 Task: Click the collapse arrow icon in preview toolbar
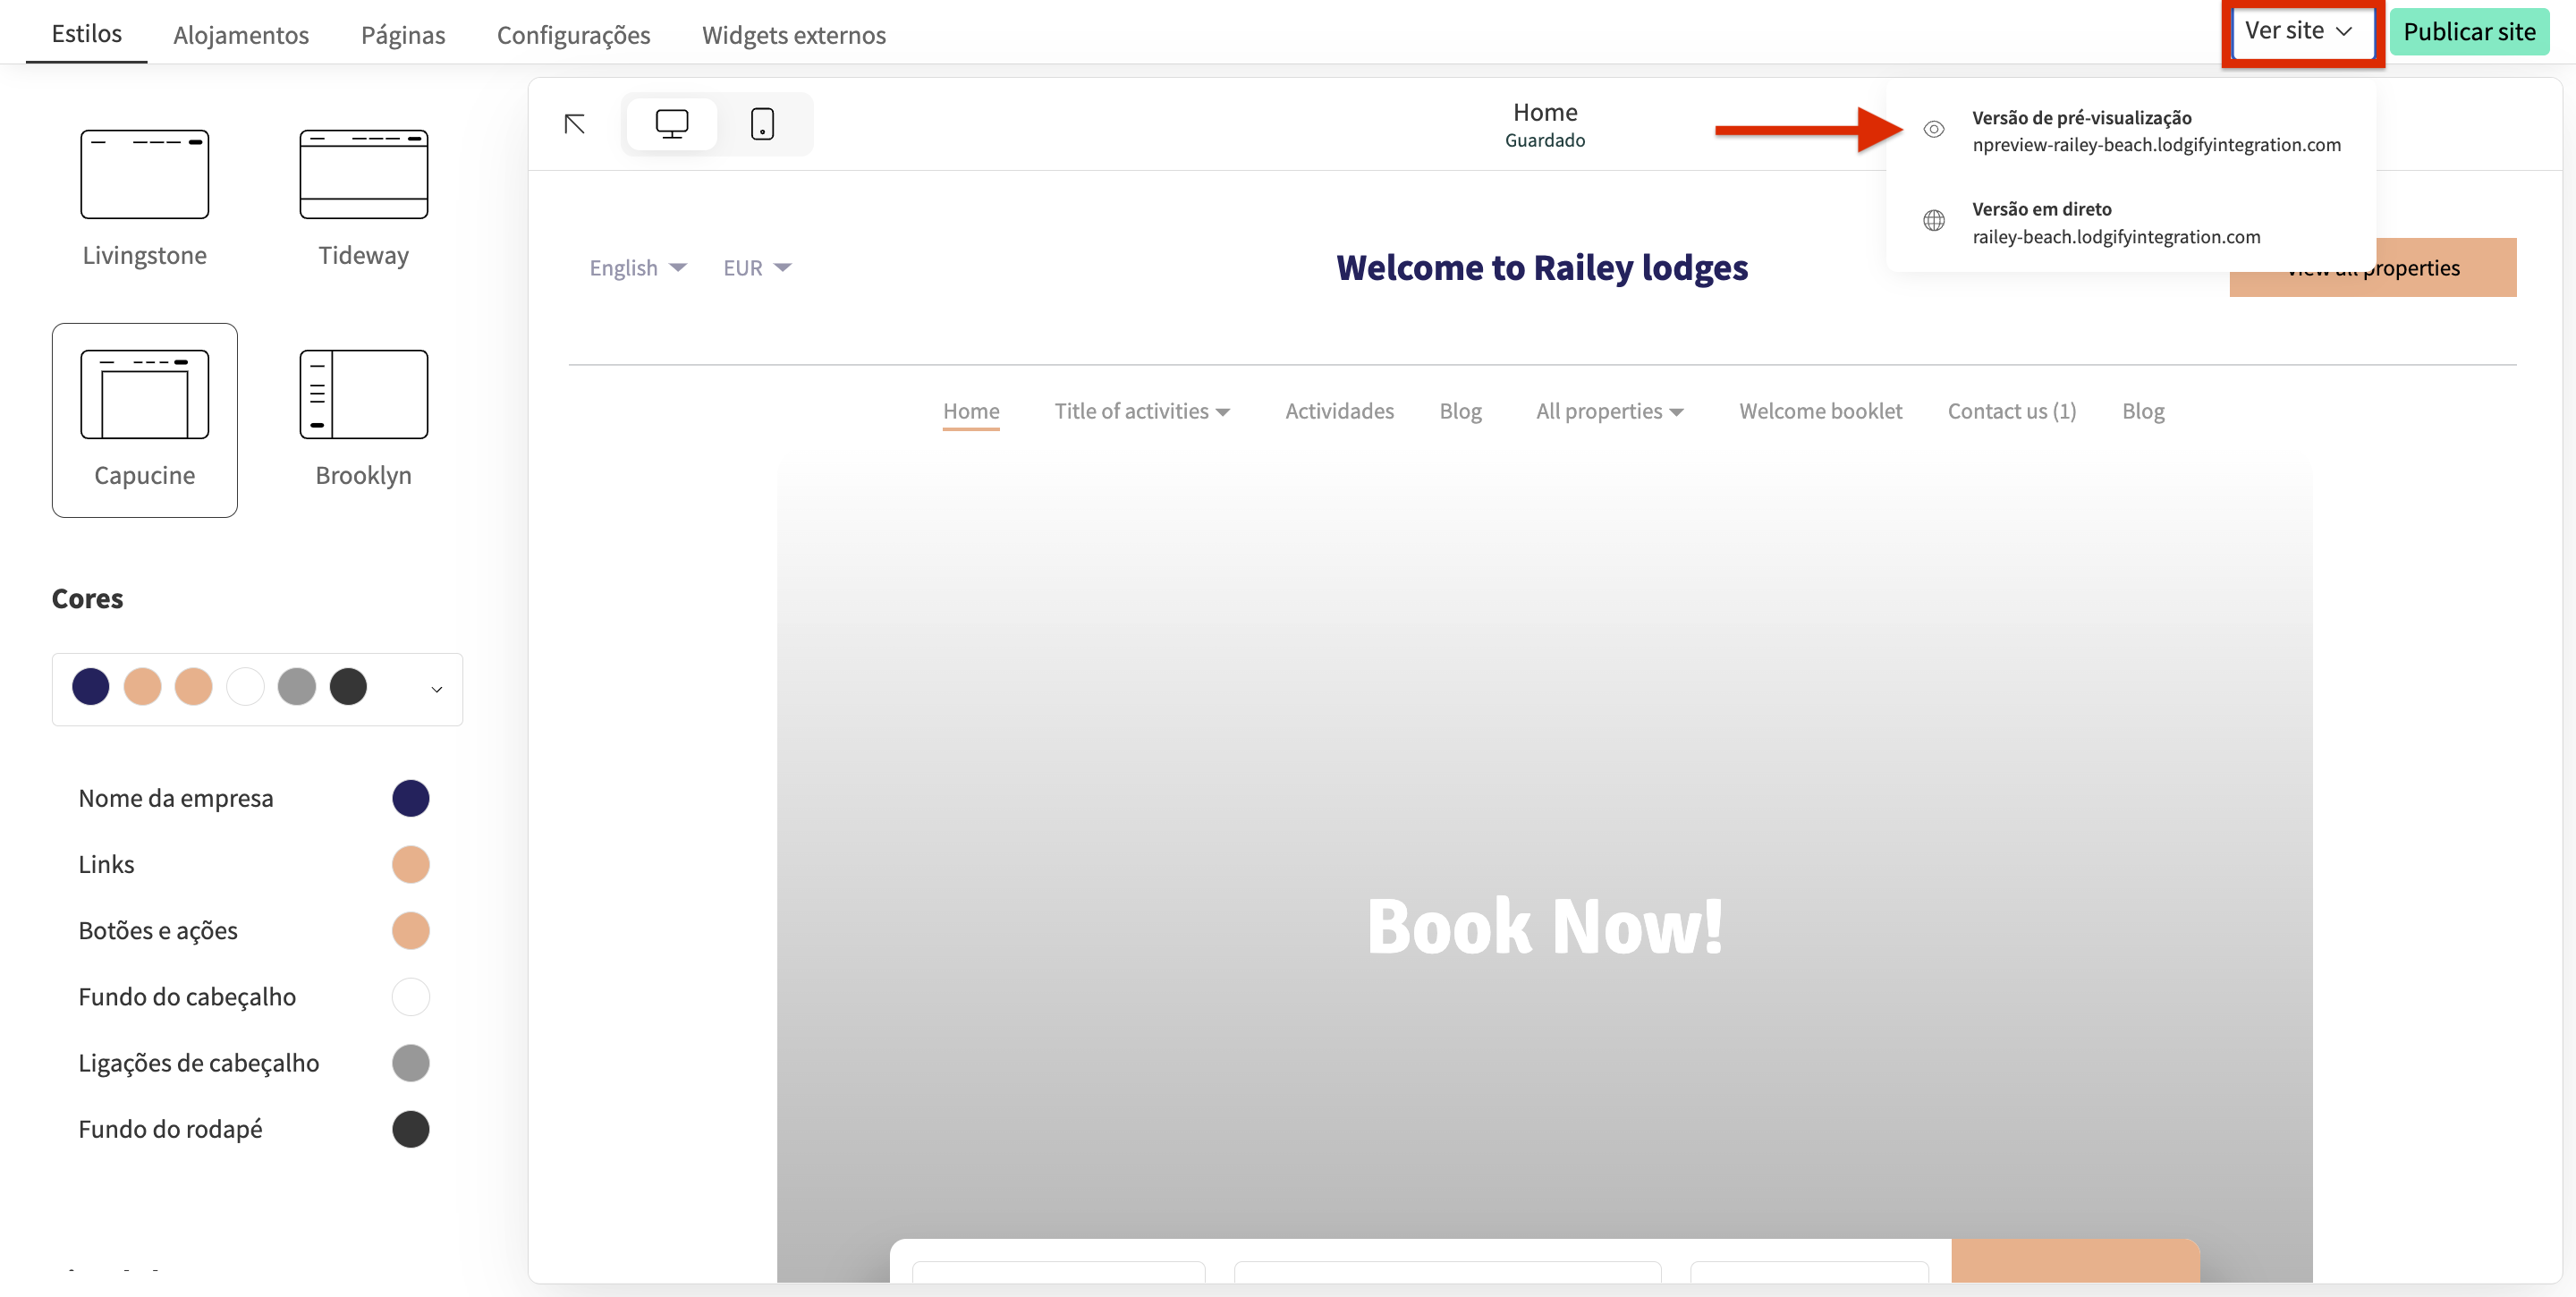[x=574, y=124]
